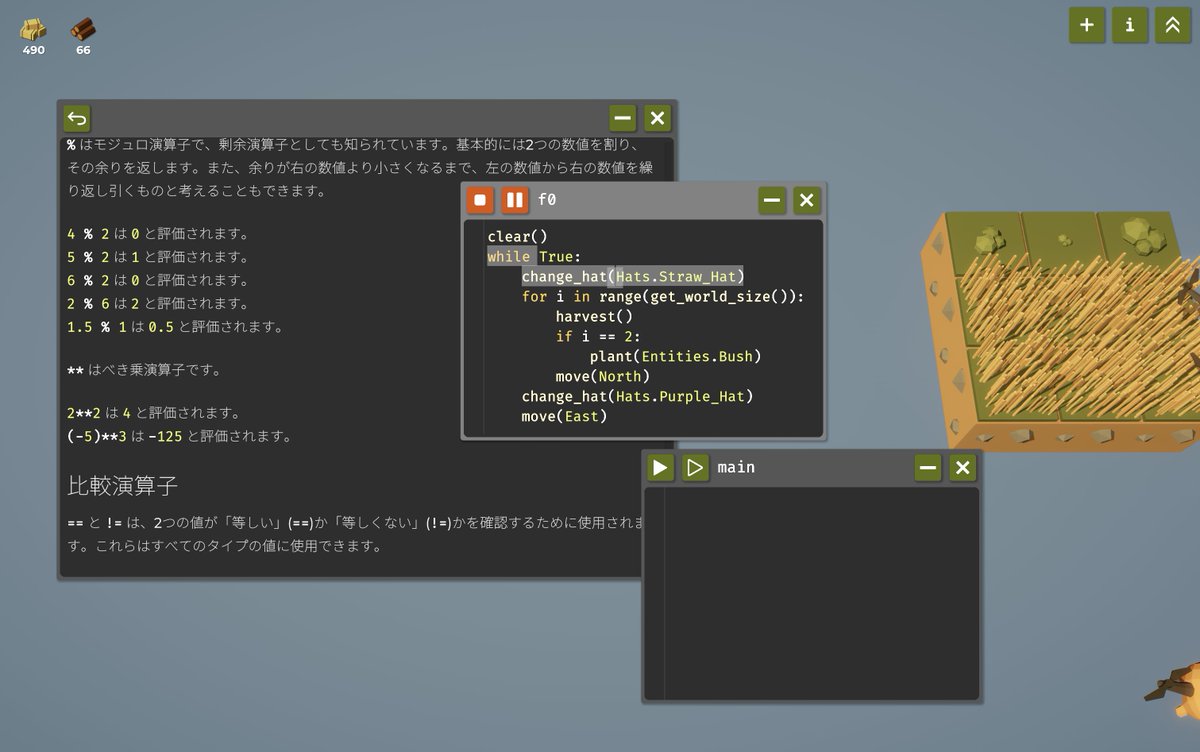
Task: Click the wood logs resource icon
Action: (83, 29)
